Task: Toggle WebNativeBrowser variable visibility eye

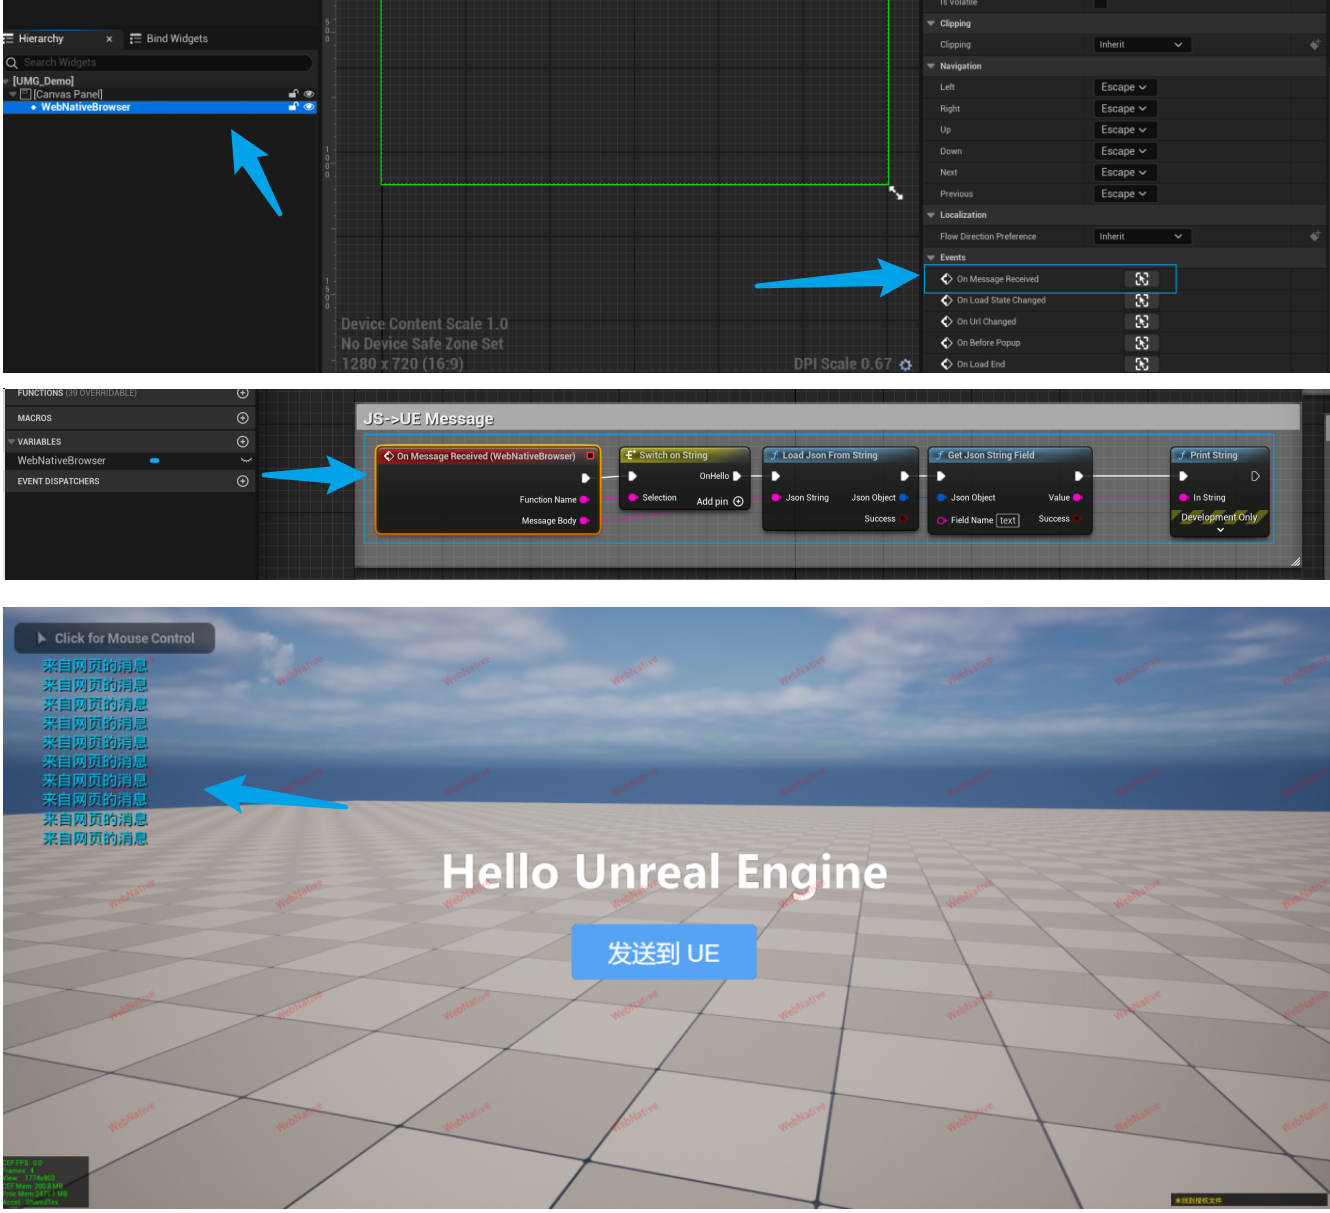Action: 246,461
